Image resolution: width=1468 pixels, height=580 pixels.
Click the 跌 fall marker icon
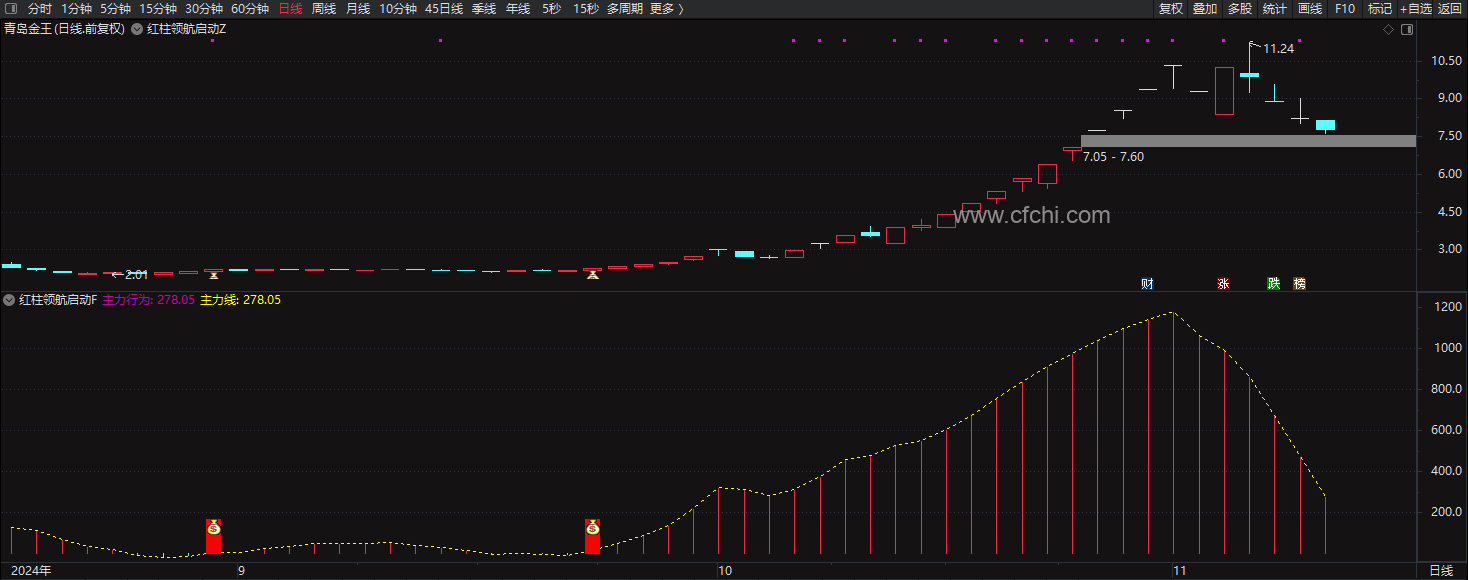point(1274,284)
